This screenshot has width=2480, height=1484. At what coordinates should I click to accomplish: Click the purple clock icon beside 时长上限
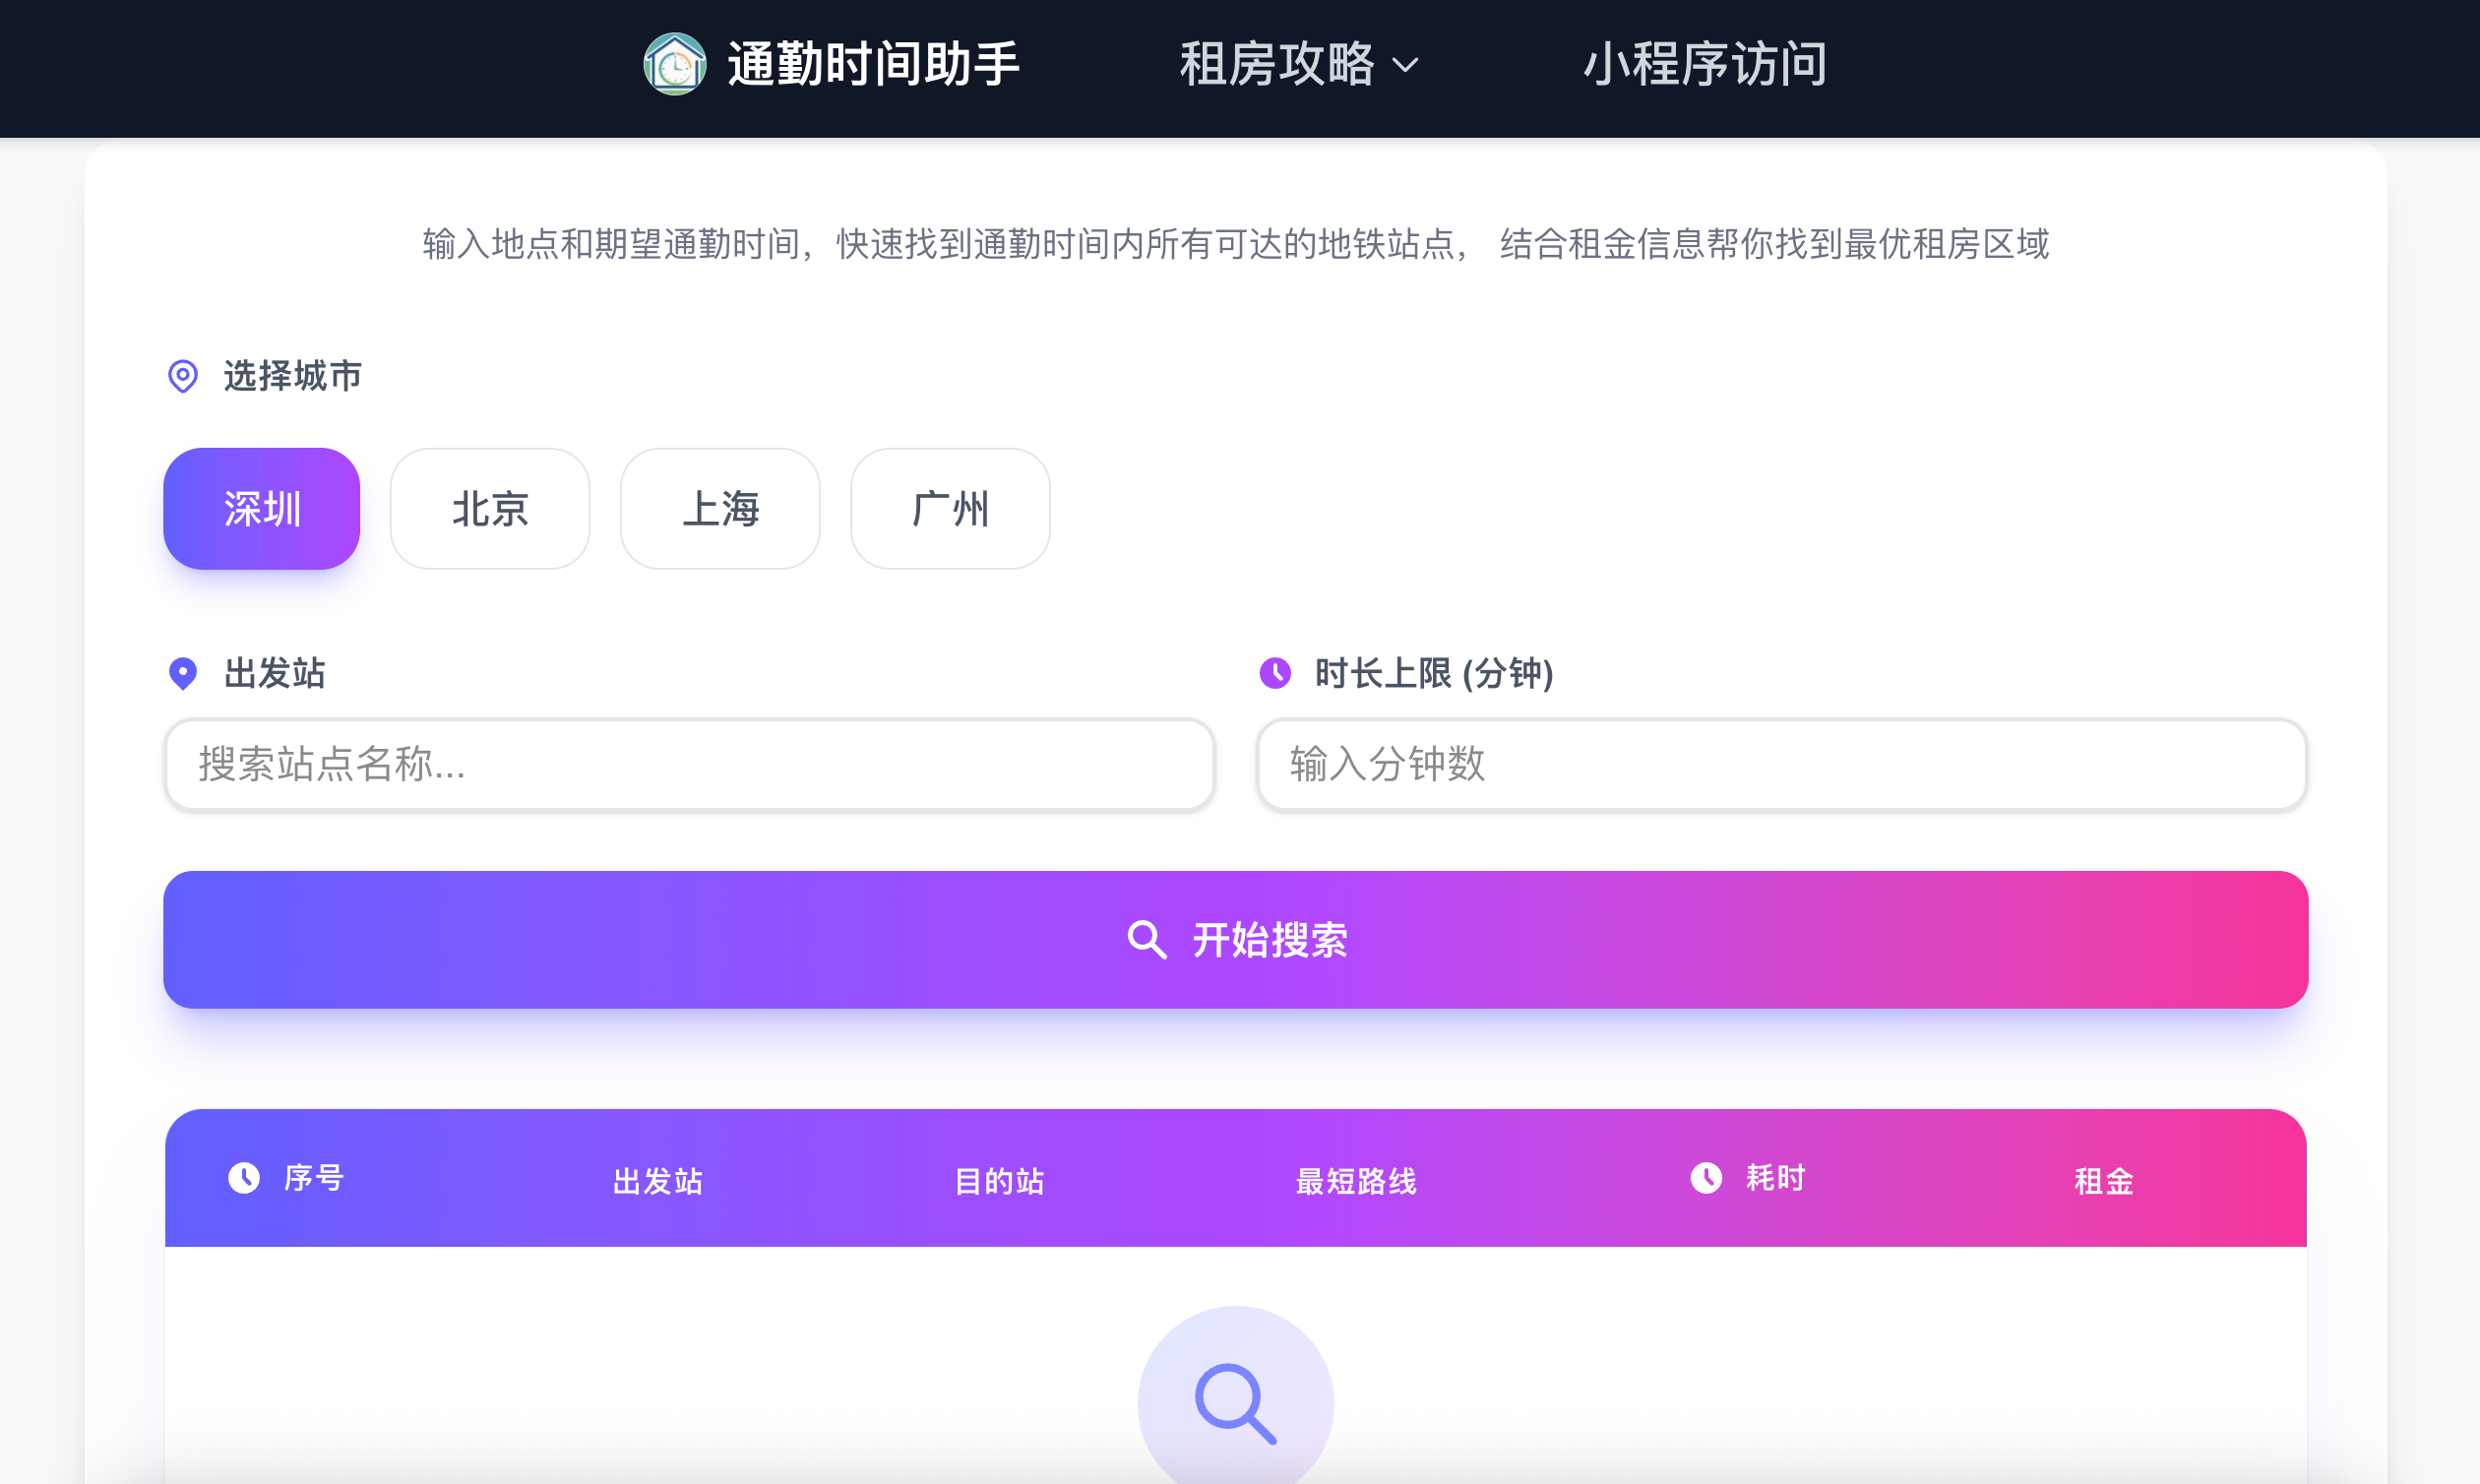(1274, 673)
